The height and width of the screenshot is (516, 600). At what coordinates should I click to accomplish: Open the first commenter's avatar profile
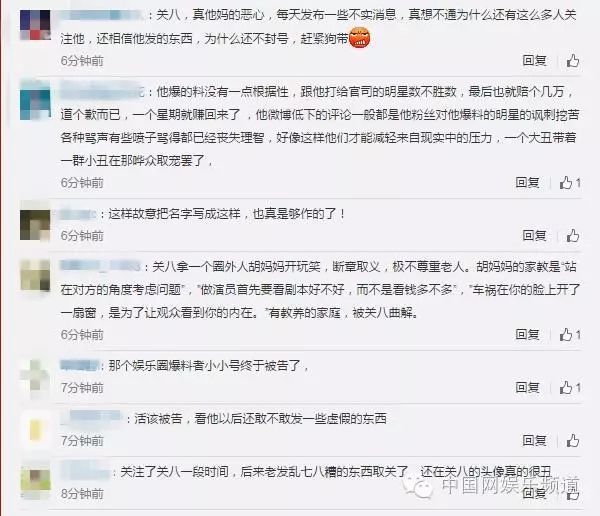coord(35,25)
